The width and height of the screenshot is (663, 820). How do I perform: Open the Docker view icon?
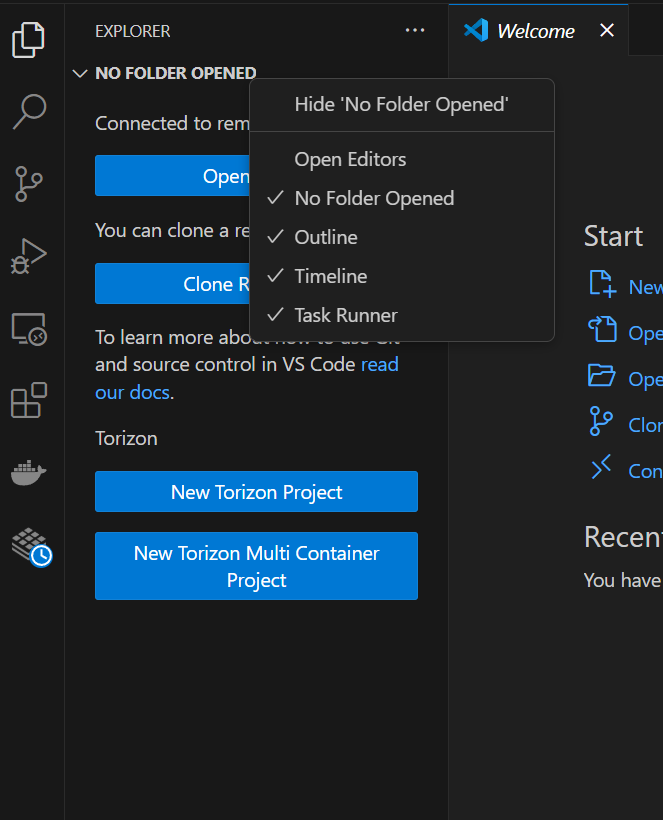29,473
